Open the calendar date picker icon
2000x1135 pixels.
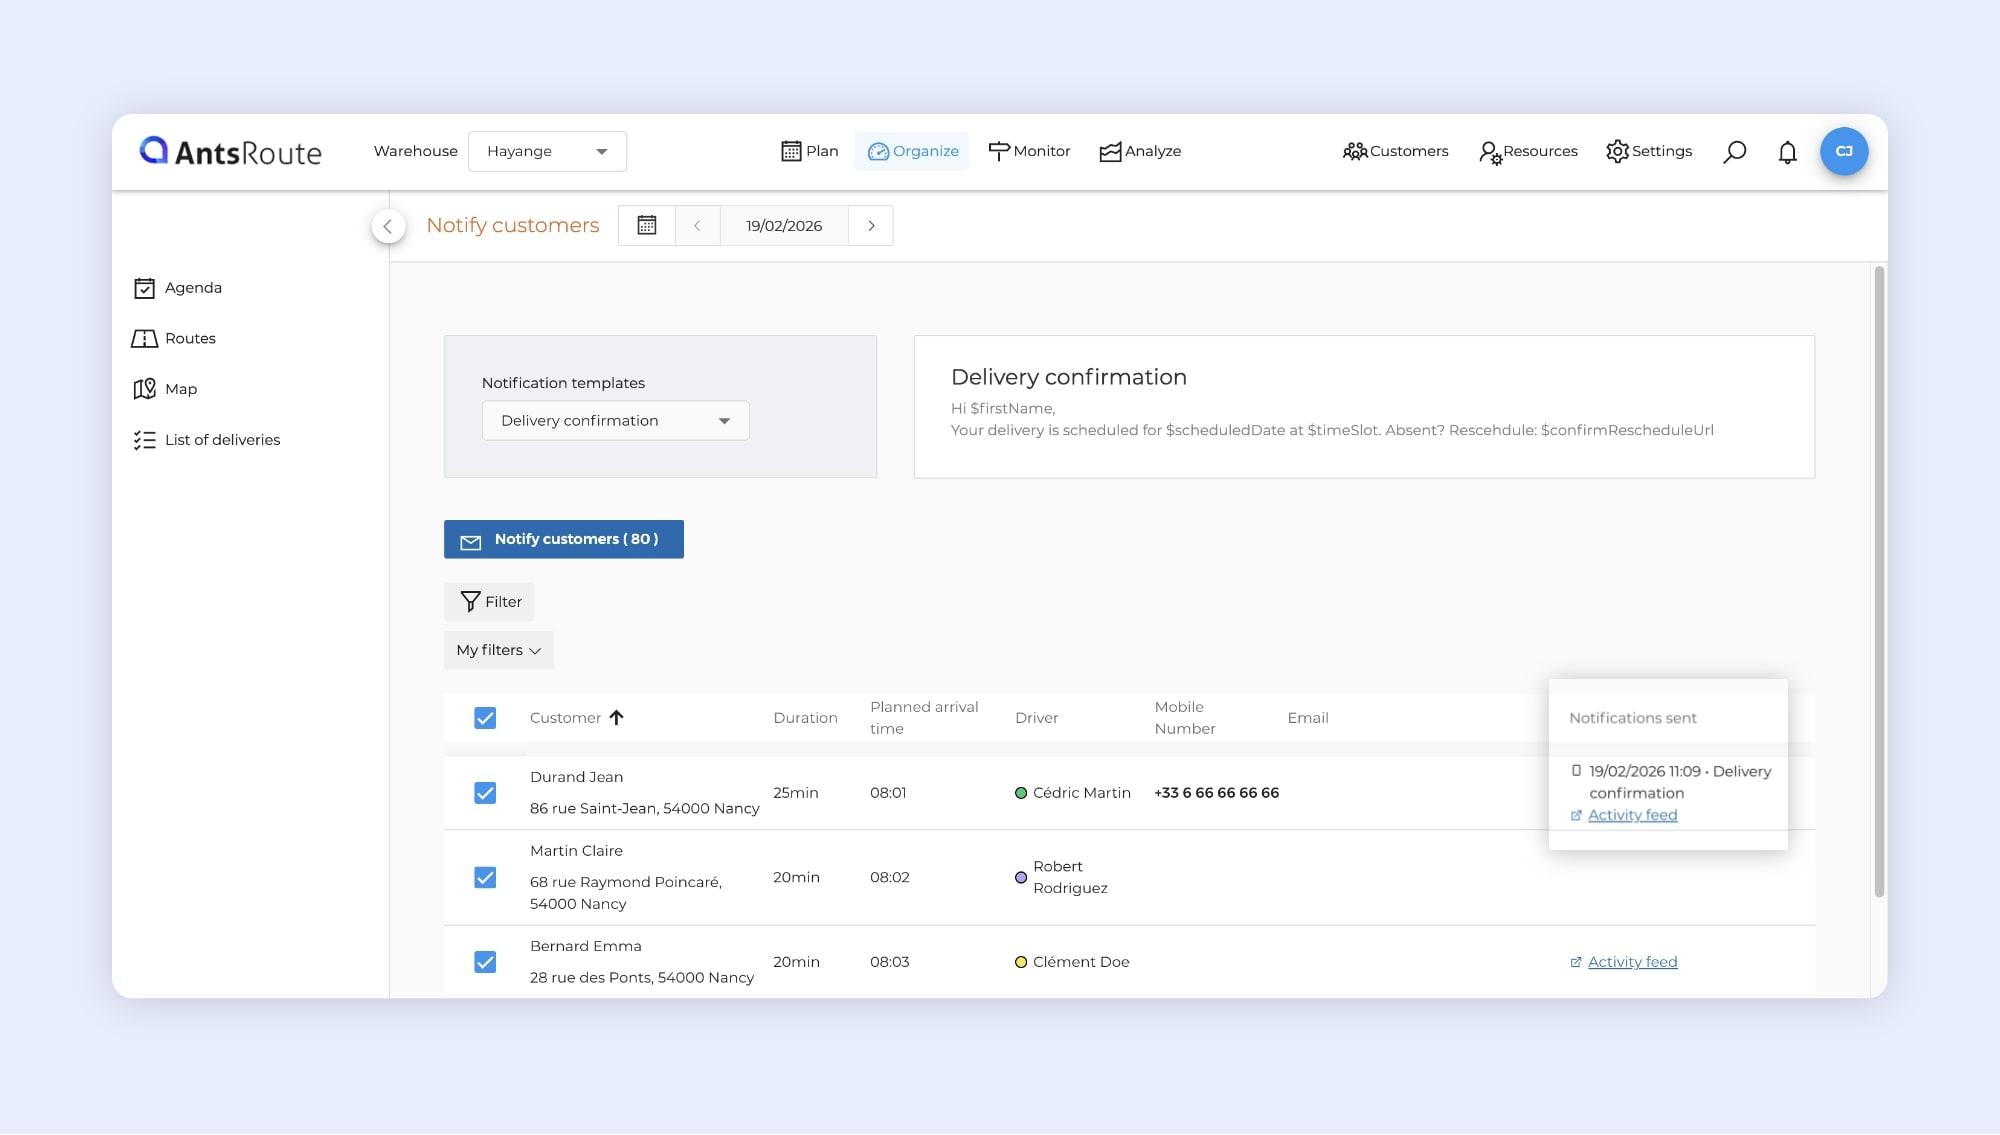[x=647, y=226]
